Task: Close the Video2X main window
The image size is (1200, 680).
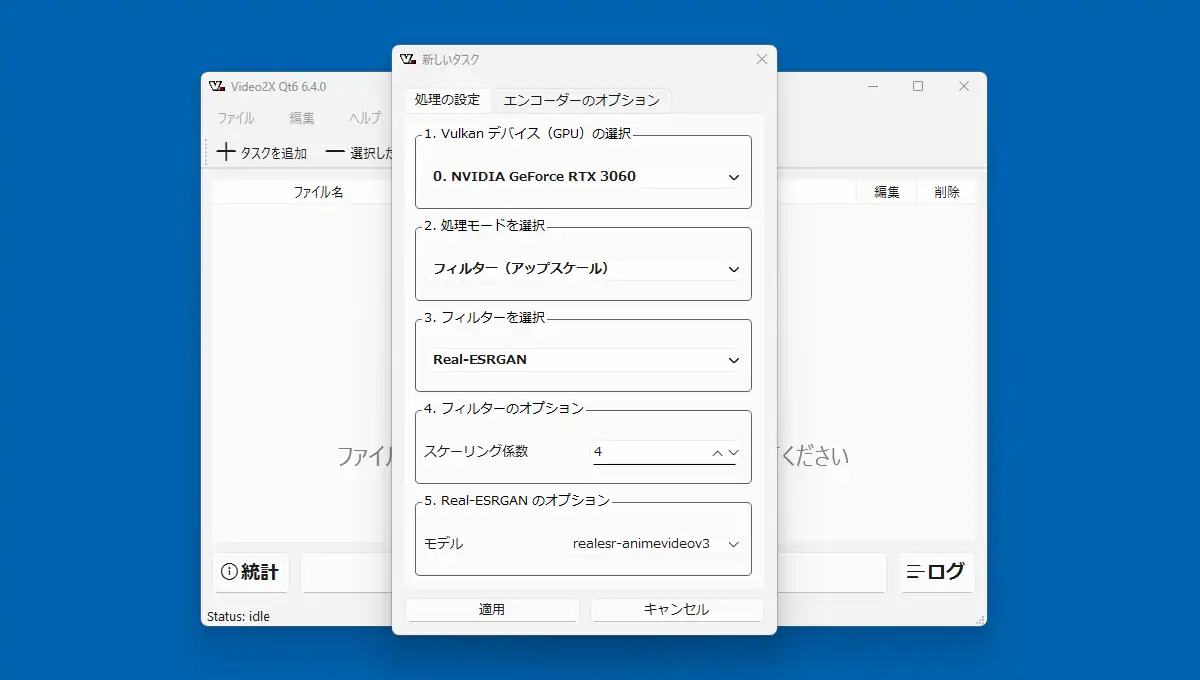Action: pos(964,86)
